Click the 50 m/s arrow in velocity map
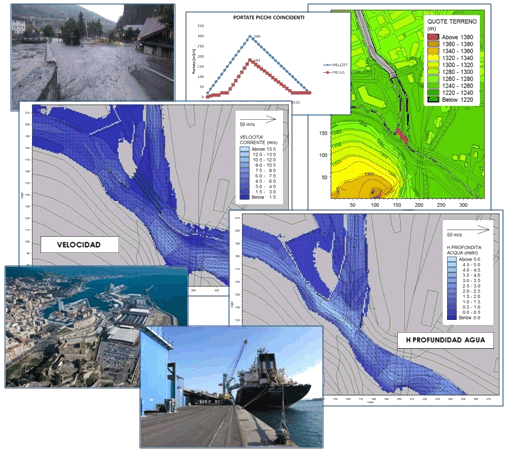 258,119
